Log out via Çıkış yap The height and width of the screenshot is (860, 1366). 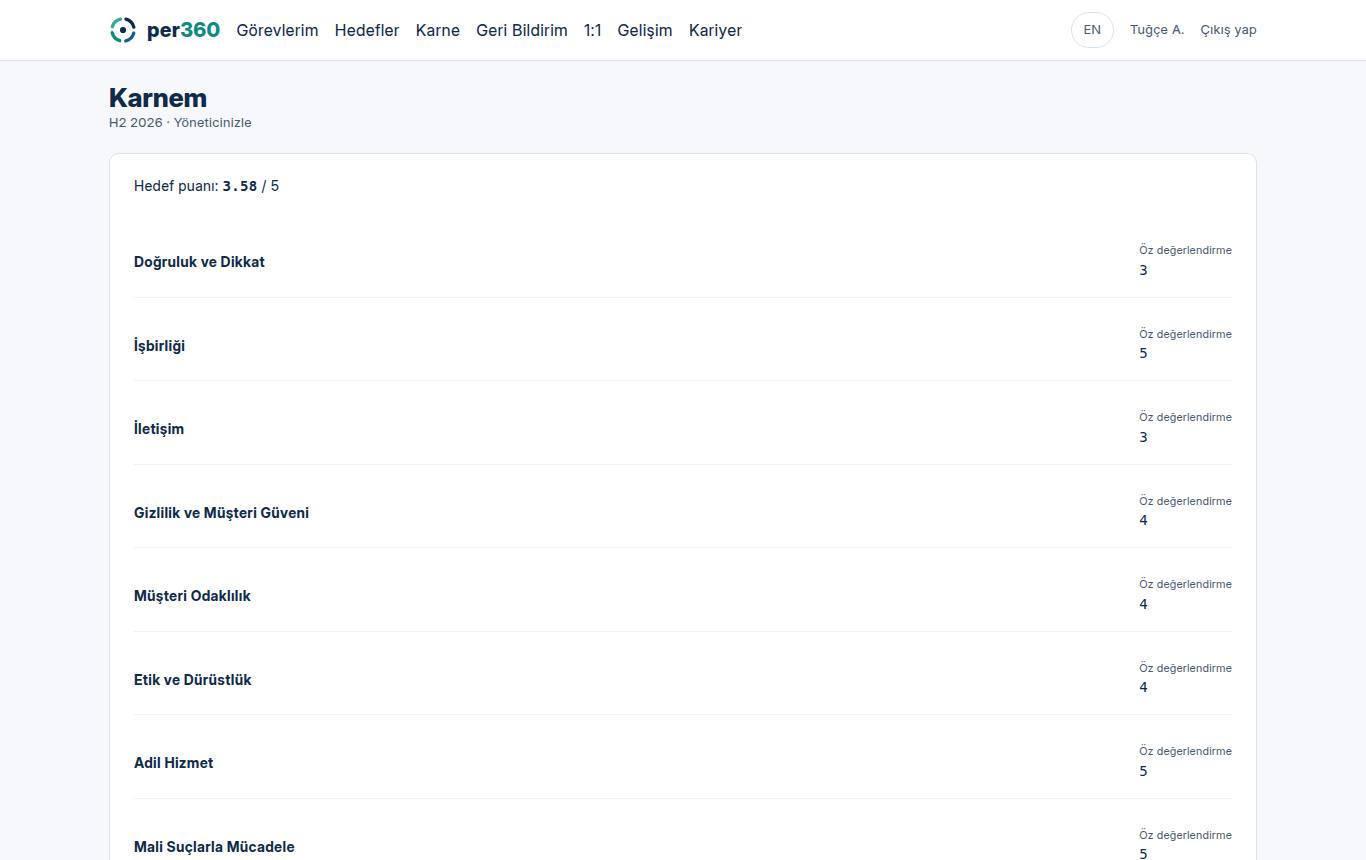click(1228, 30)
